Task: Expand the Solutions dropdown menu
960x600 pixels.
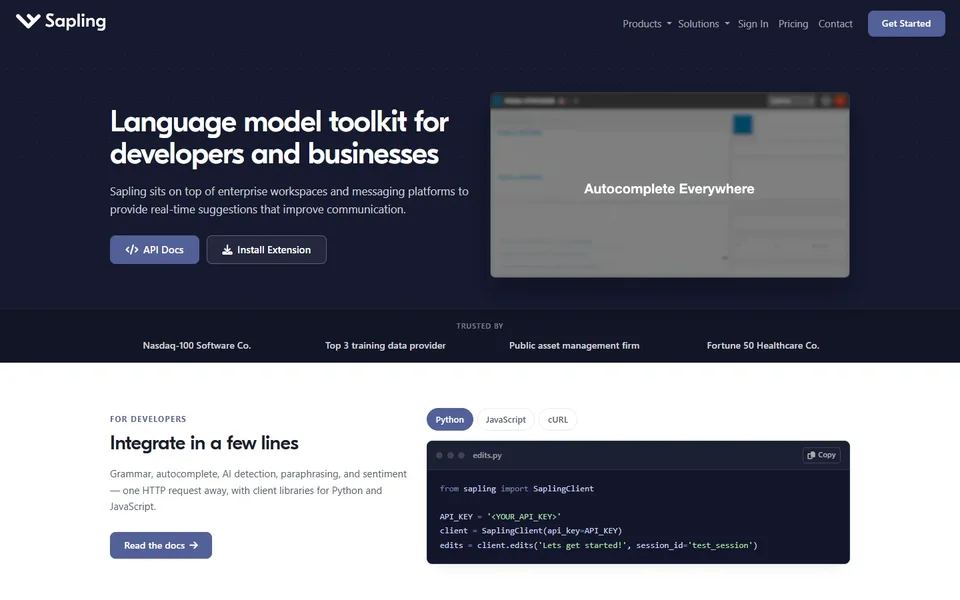Action: (x=703, y=24)
